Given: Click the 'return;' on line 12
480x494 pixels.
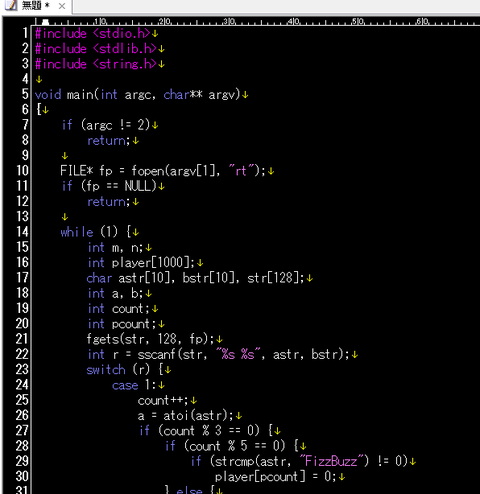Looking at the screenshot, I should (108, 202).
